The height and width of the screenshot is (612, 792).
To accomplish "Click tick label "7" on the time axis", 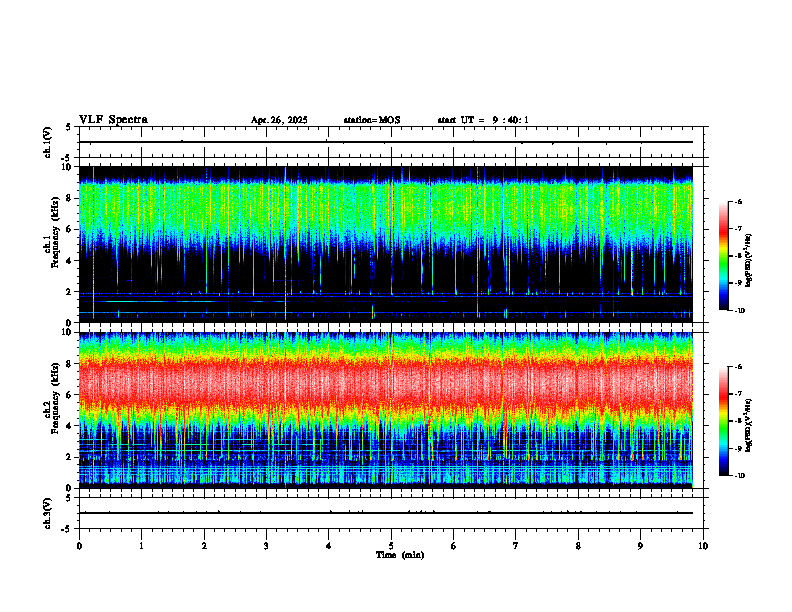I will pos(516,546).
